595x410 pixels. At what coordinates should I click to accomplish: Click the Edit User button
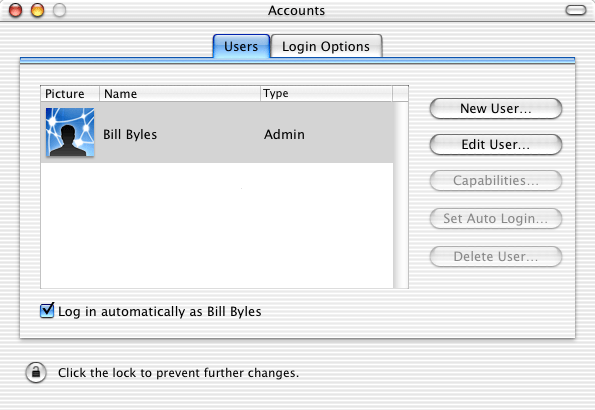coord(496,145)
